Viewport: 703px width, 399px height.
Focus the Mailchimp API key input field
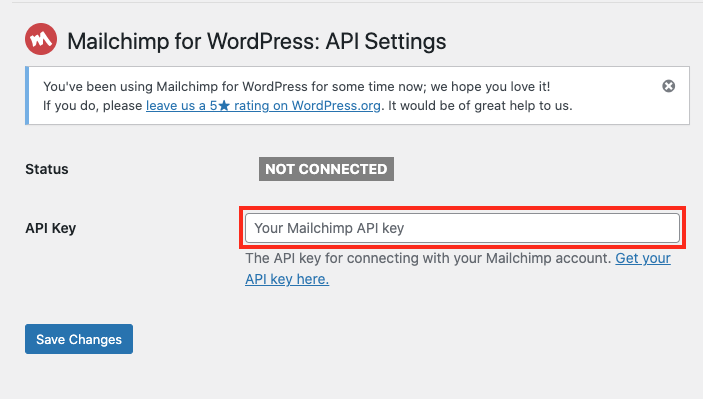point(462,228)
